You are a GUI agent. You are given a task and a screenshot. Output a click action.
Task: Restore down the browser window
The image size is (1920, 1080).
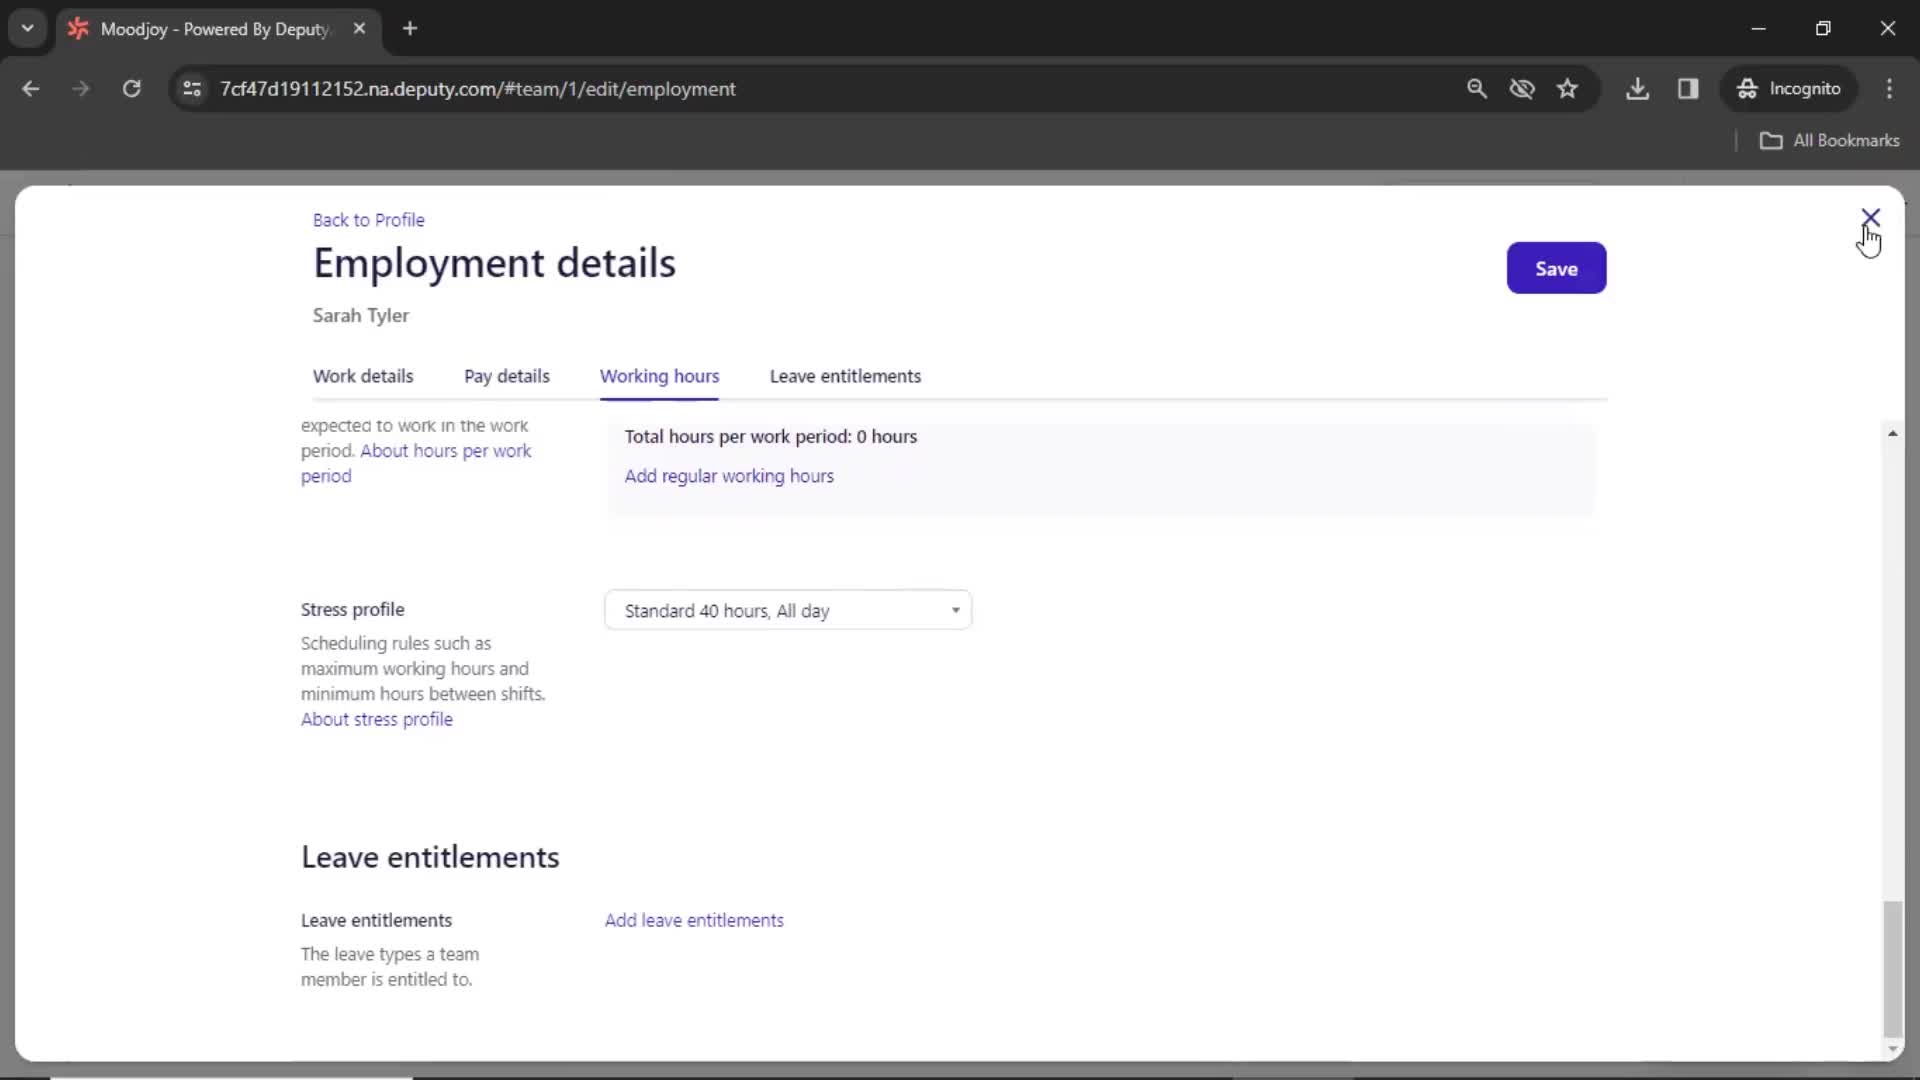(x=1823, y=29)
